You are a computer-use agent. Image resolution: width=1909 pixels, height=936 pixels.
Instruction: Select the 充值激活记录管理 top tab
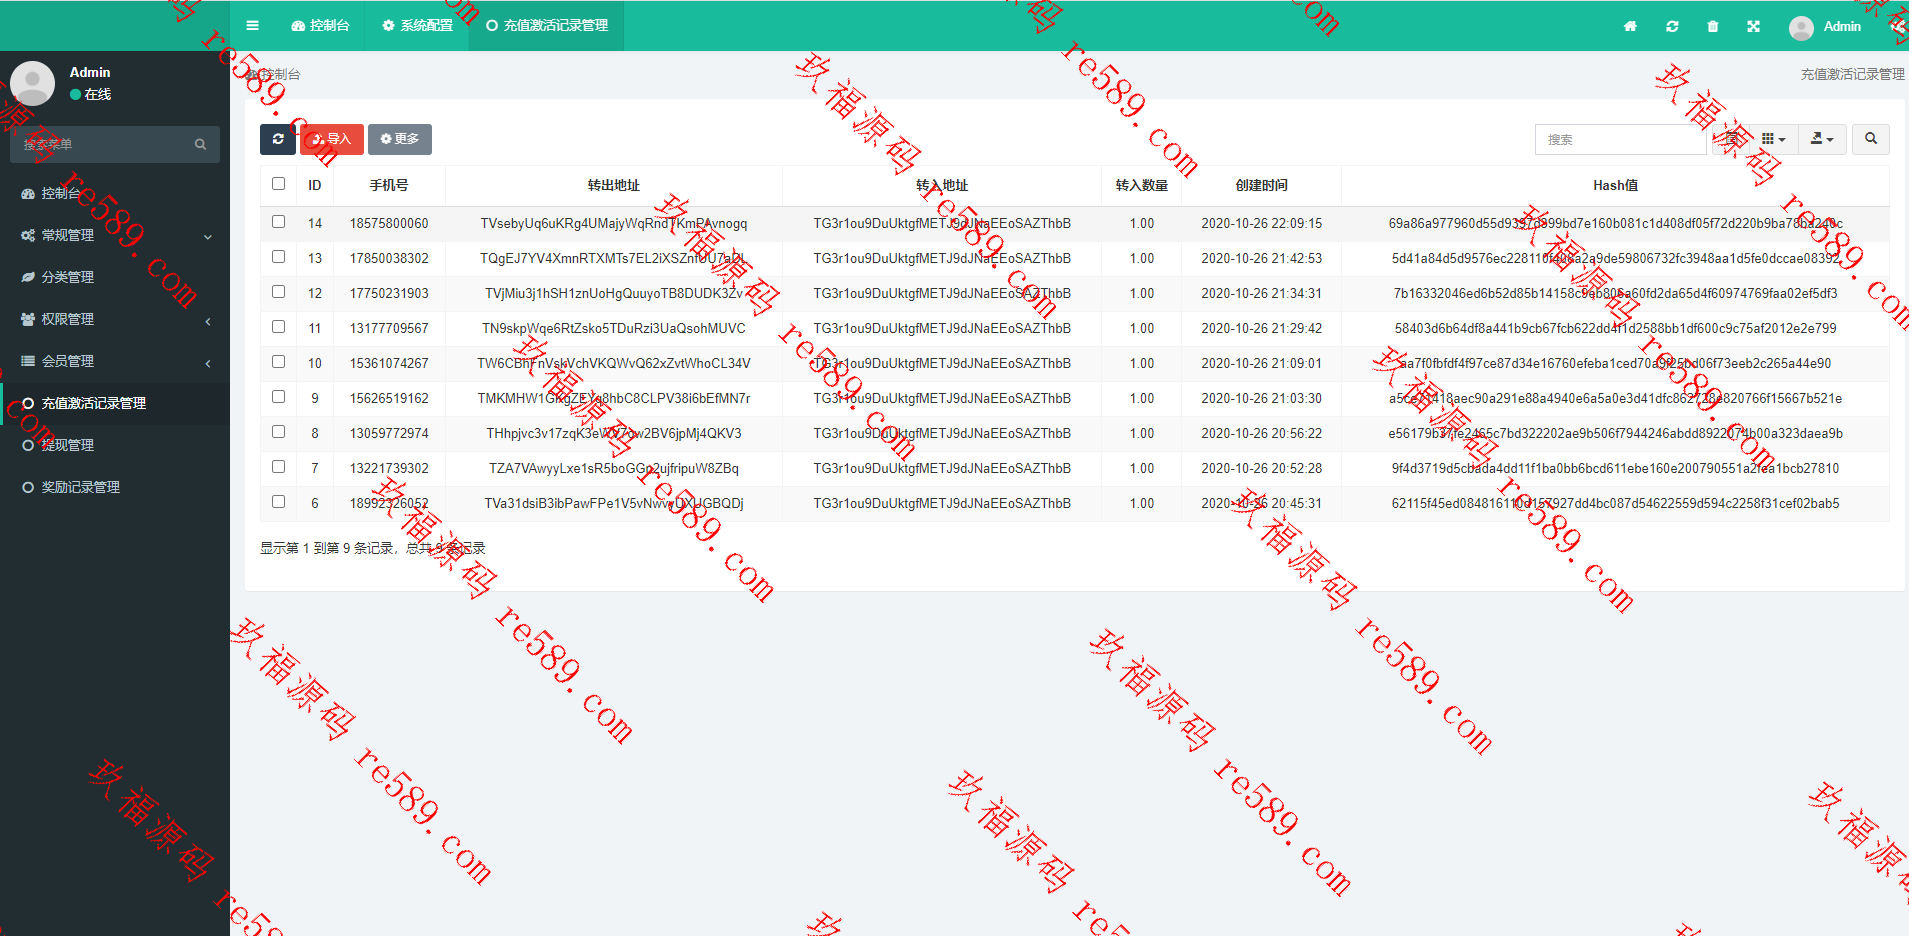tap(547, 26)
